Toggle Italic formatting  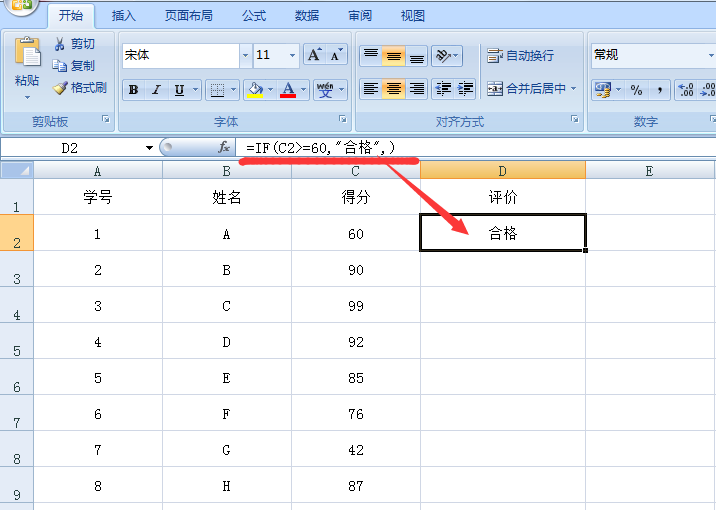tap(158, 90)
